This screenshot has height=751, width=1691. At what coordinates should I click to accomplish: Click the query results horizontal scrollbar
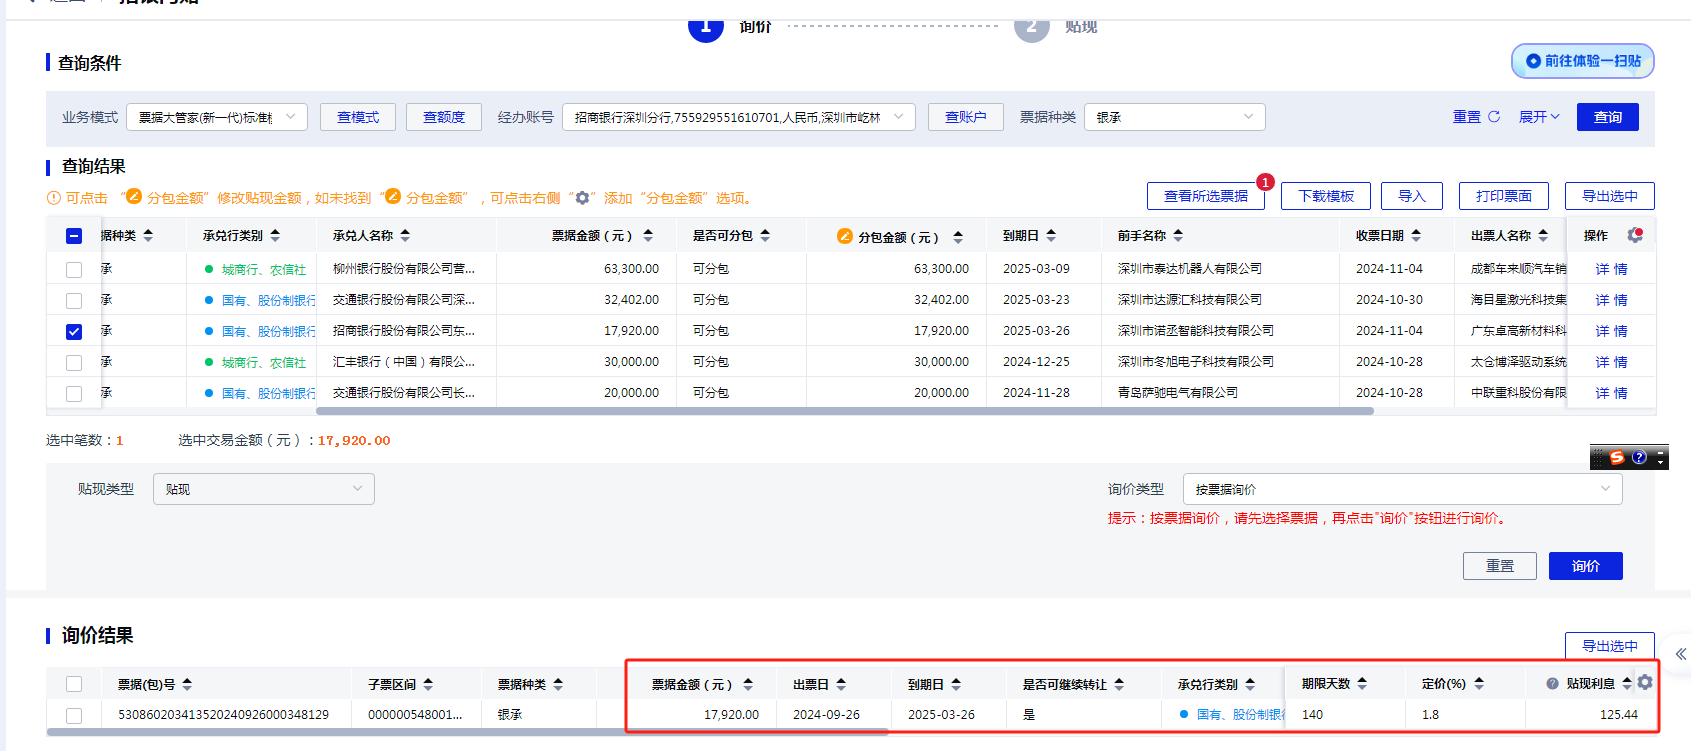pyautogui.click(x=844, y=411)
